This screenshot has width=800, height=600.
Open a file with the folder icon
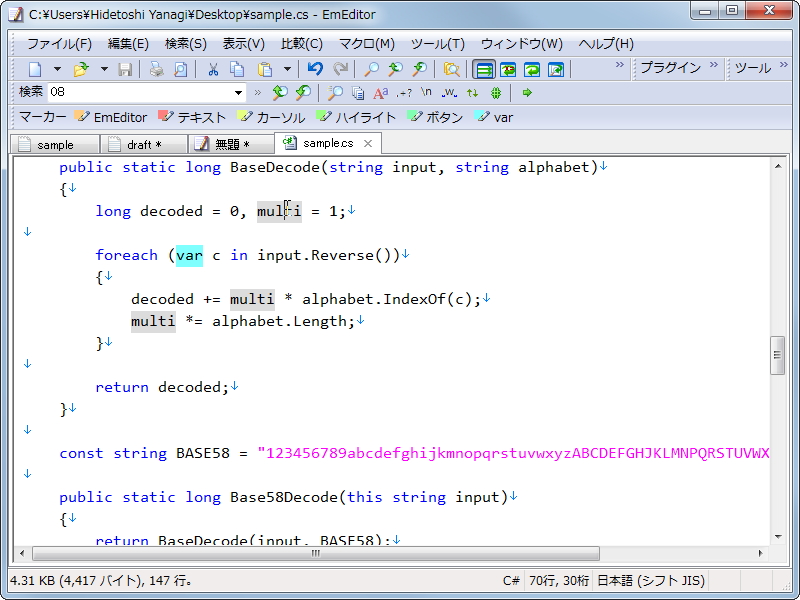pyautogui.click(x=81, y=69)
